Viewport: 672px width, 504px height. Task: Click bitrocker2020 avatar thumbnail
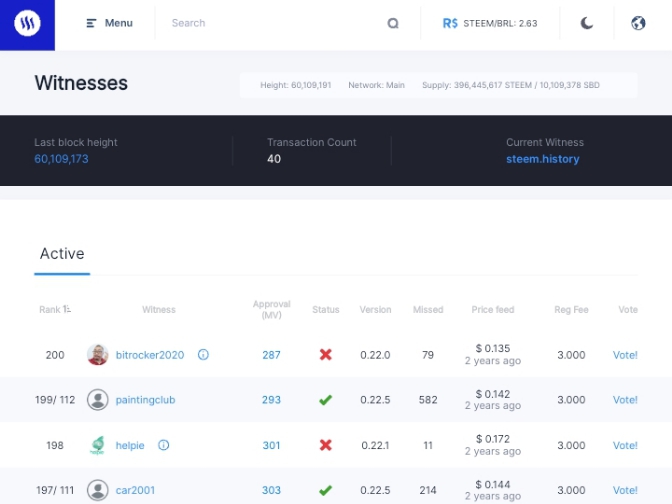click(x=98, y=355)
